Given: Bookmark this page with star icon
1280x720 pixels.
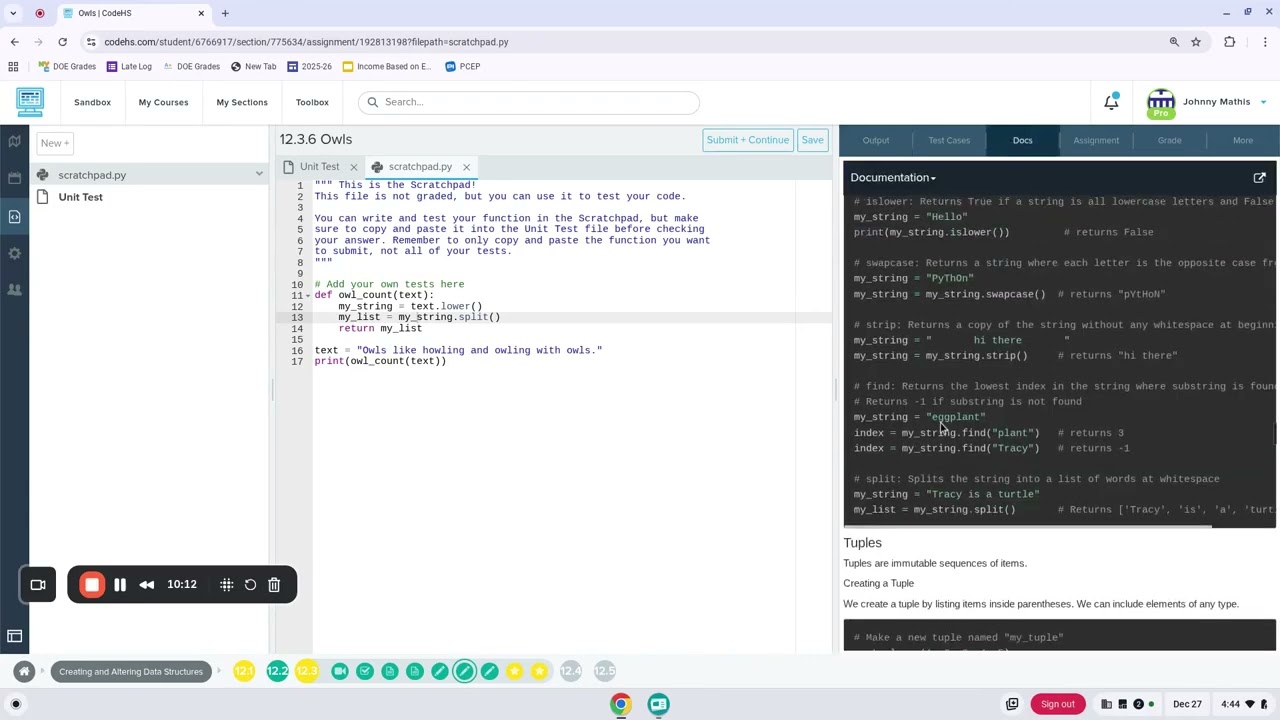Looking at the screenshot, I should 1195,42.
